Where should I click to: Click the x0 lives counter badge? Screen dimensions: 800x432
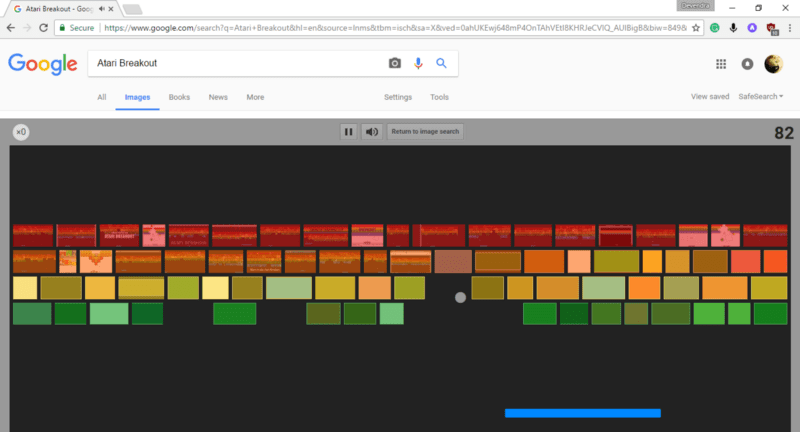(21, 132)
